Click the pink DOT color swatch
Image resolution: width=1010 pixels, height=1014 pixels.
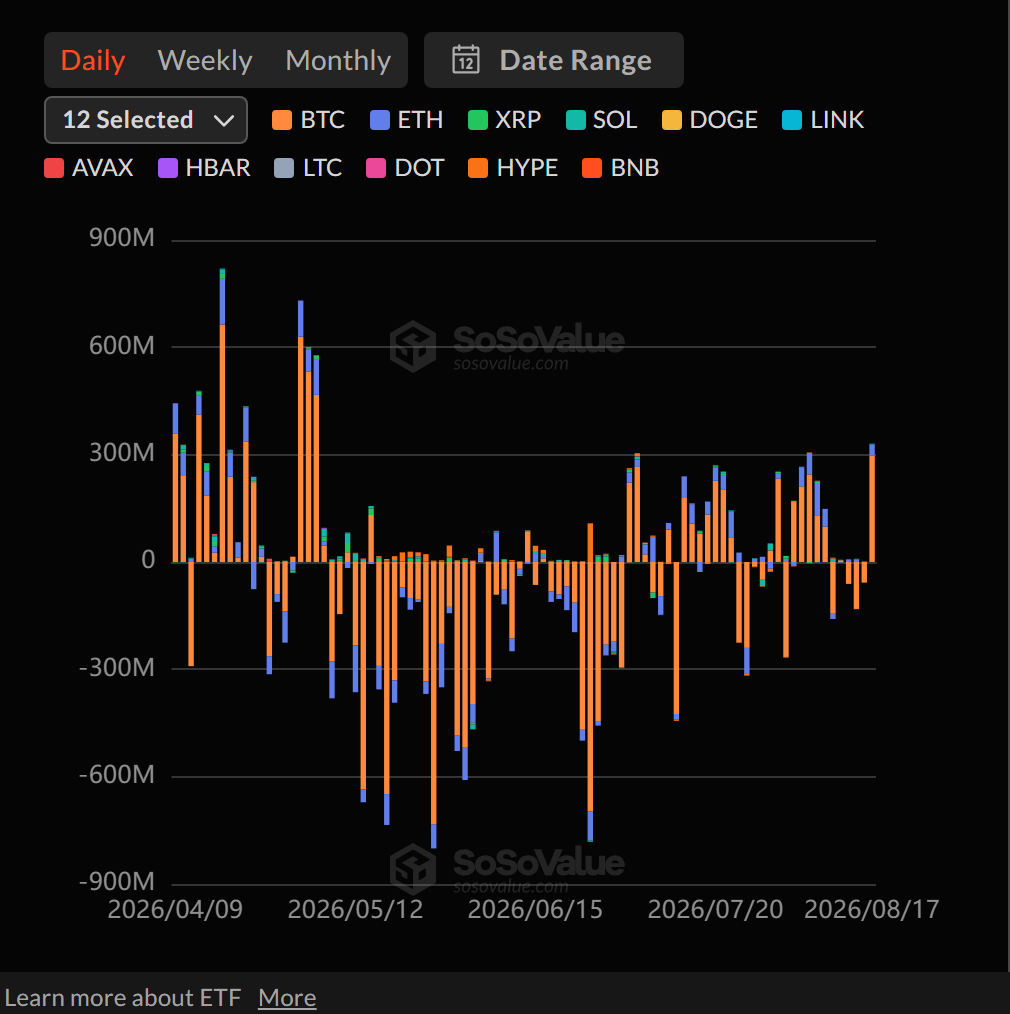[376, 168]
